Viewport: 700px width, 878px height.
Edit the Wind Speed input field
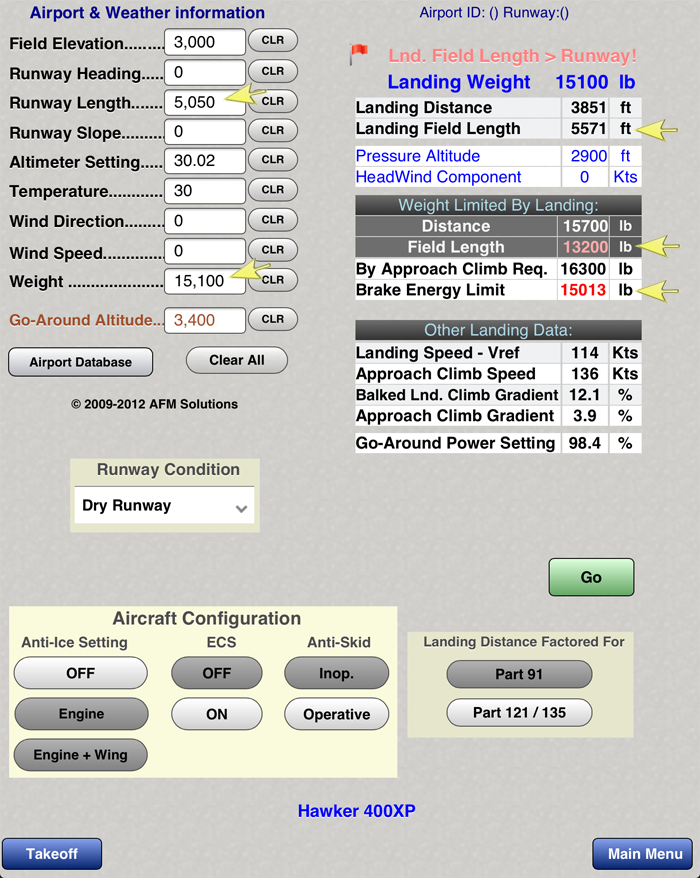(x=205, y=251)
